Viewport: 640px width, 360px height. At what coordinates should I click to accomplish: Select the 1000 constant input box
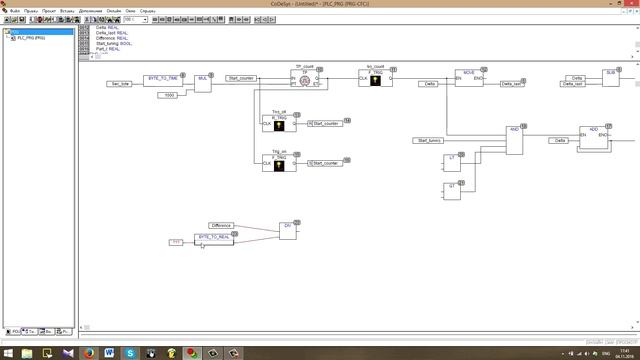(x=168, y=95)
